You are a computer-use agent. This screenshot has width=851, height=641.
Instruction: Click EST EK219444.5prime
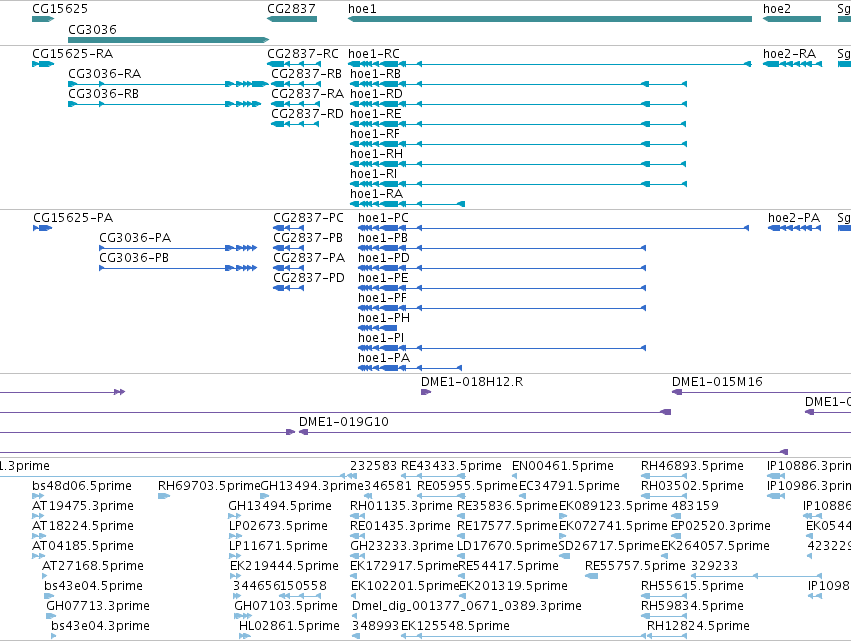[284, 566]
